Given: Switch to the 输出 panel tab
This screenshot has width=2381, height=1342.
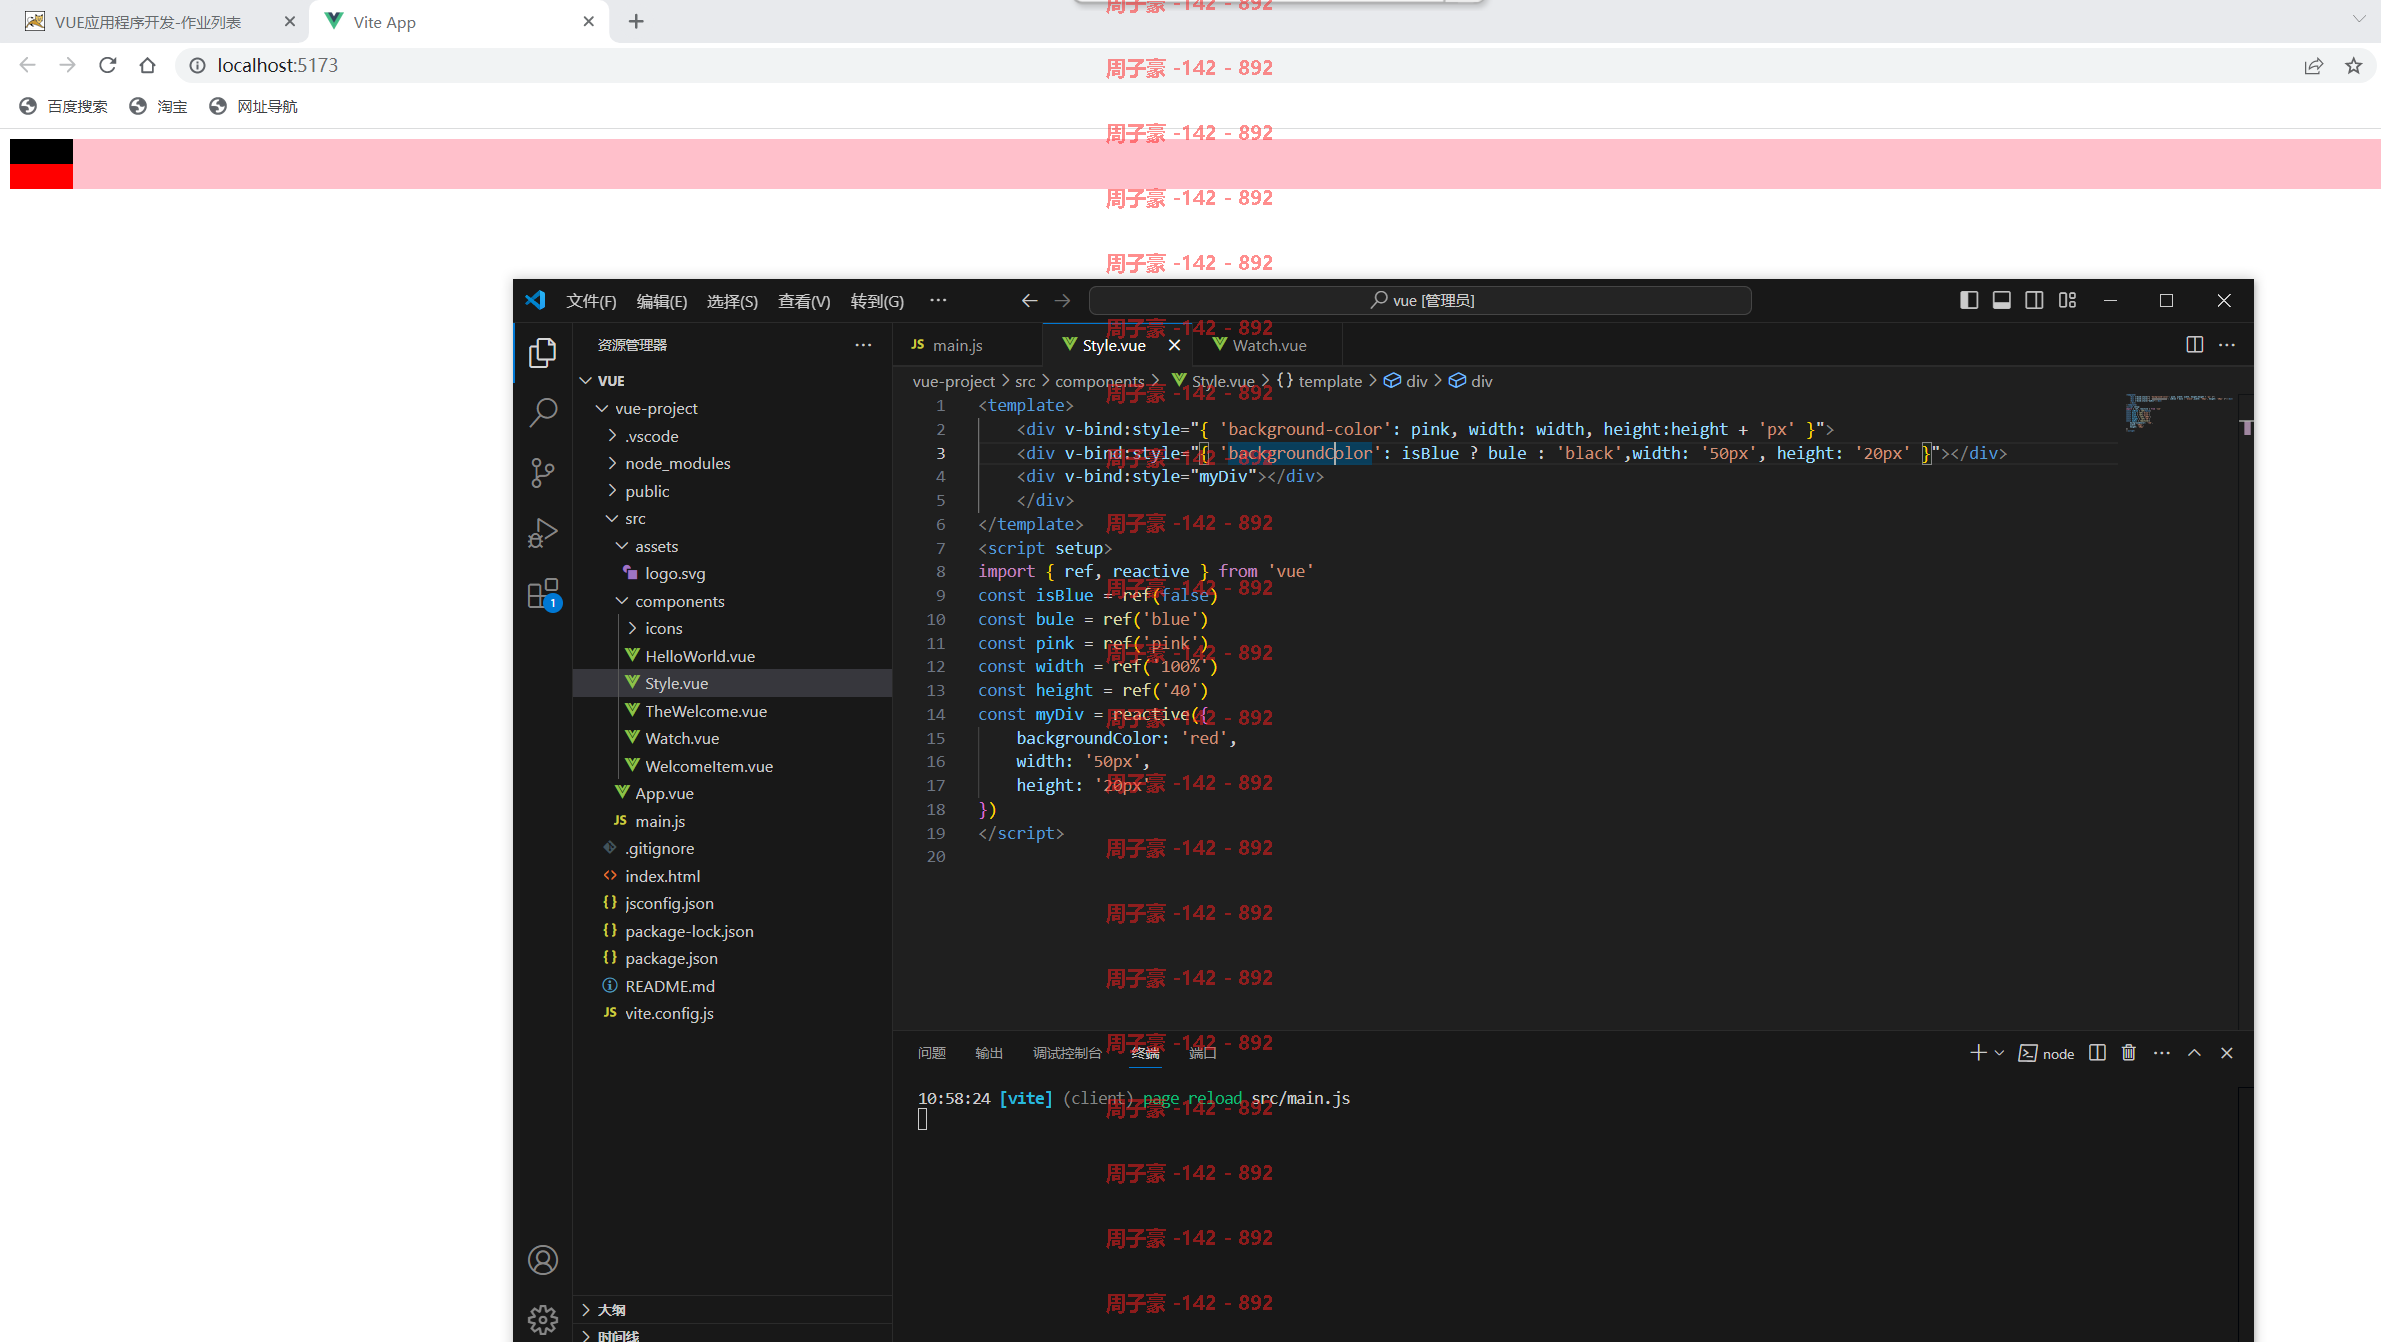Looking at the screenshot, I should (x=989, y=1053).
